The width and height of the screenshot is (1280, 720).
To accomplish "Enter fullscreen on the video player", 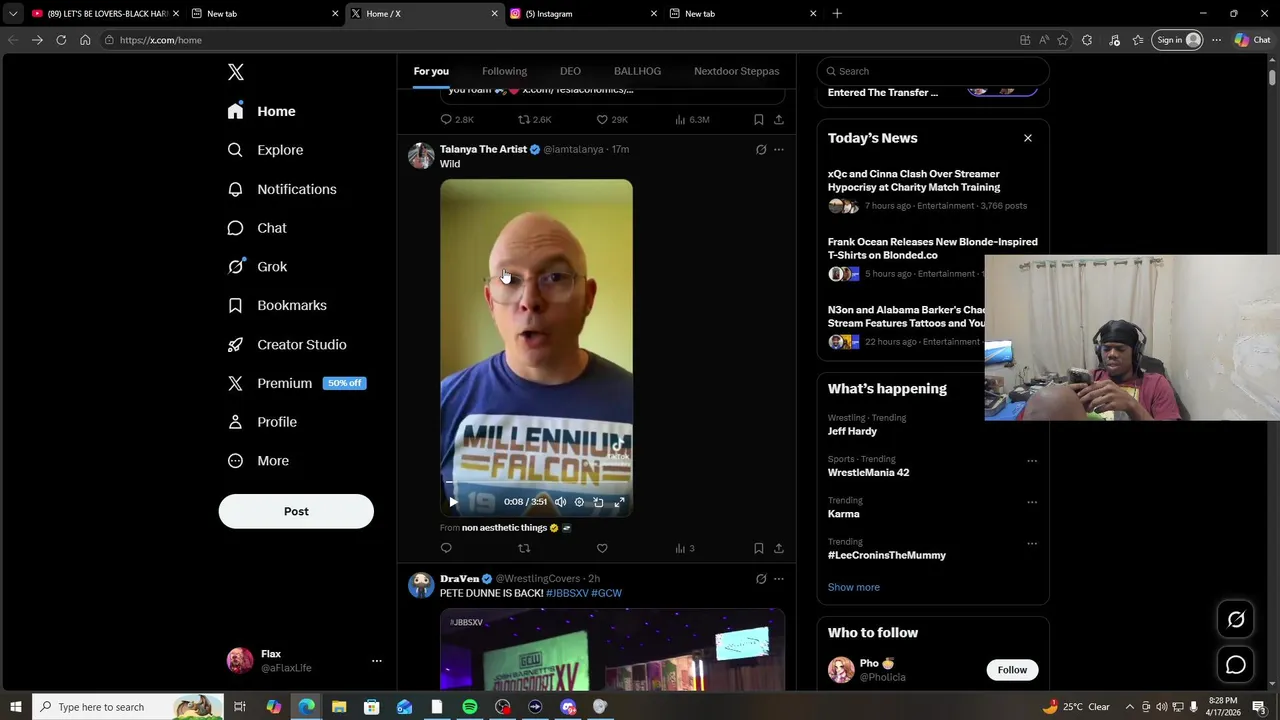I will coord(619,502).
